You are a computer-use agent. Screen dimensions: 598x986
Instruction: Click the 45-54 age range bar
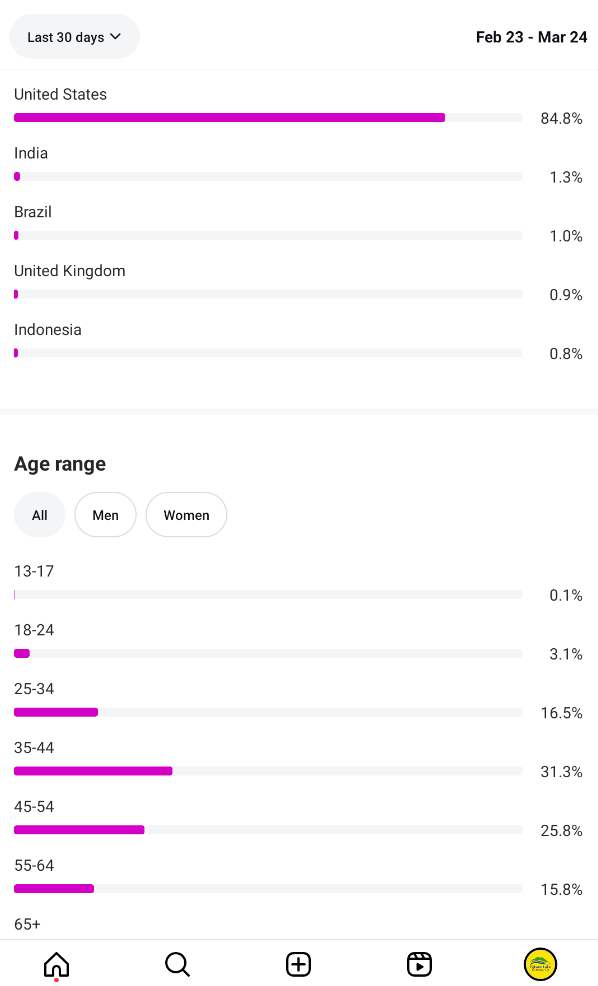click(x=268, y=830)
